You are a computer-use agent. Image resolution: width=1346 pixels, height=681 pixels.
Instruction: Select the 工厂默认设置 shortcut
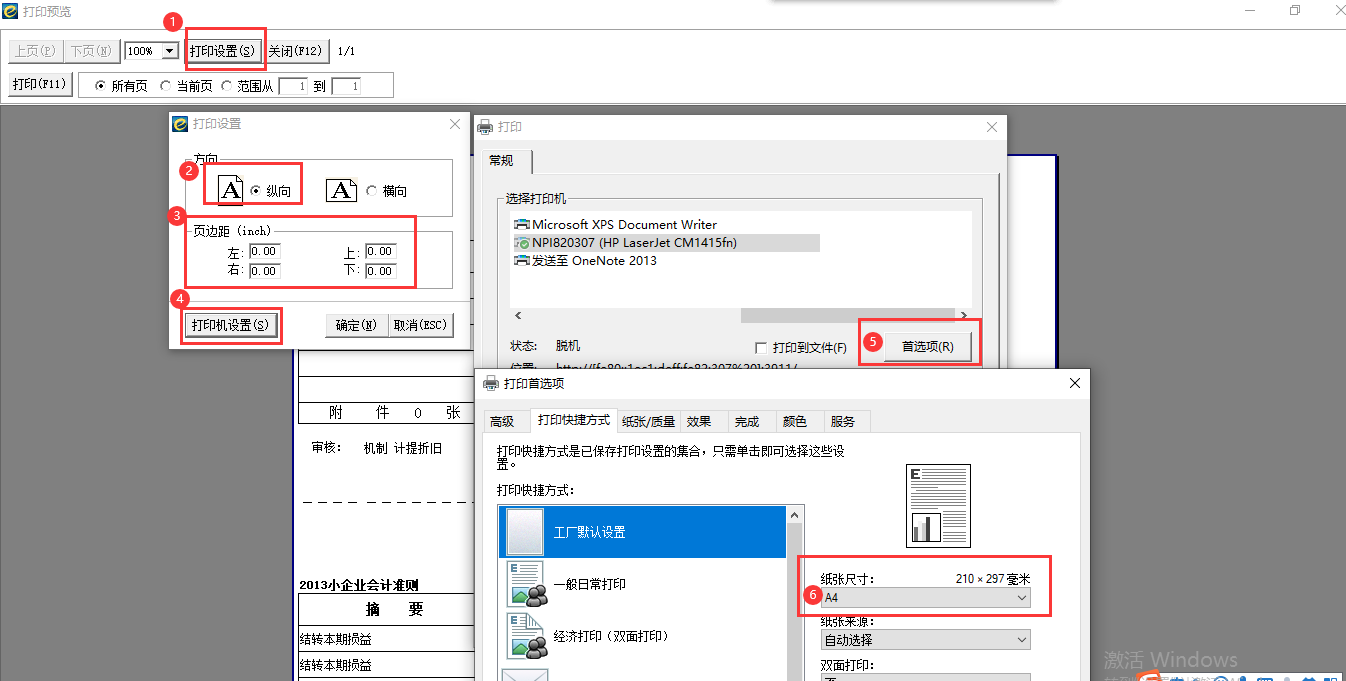(x=643, y=532)
